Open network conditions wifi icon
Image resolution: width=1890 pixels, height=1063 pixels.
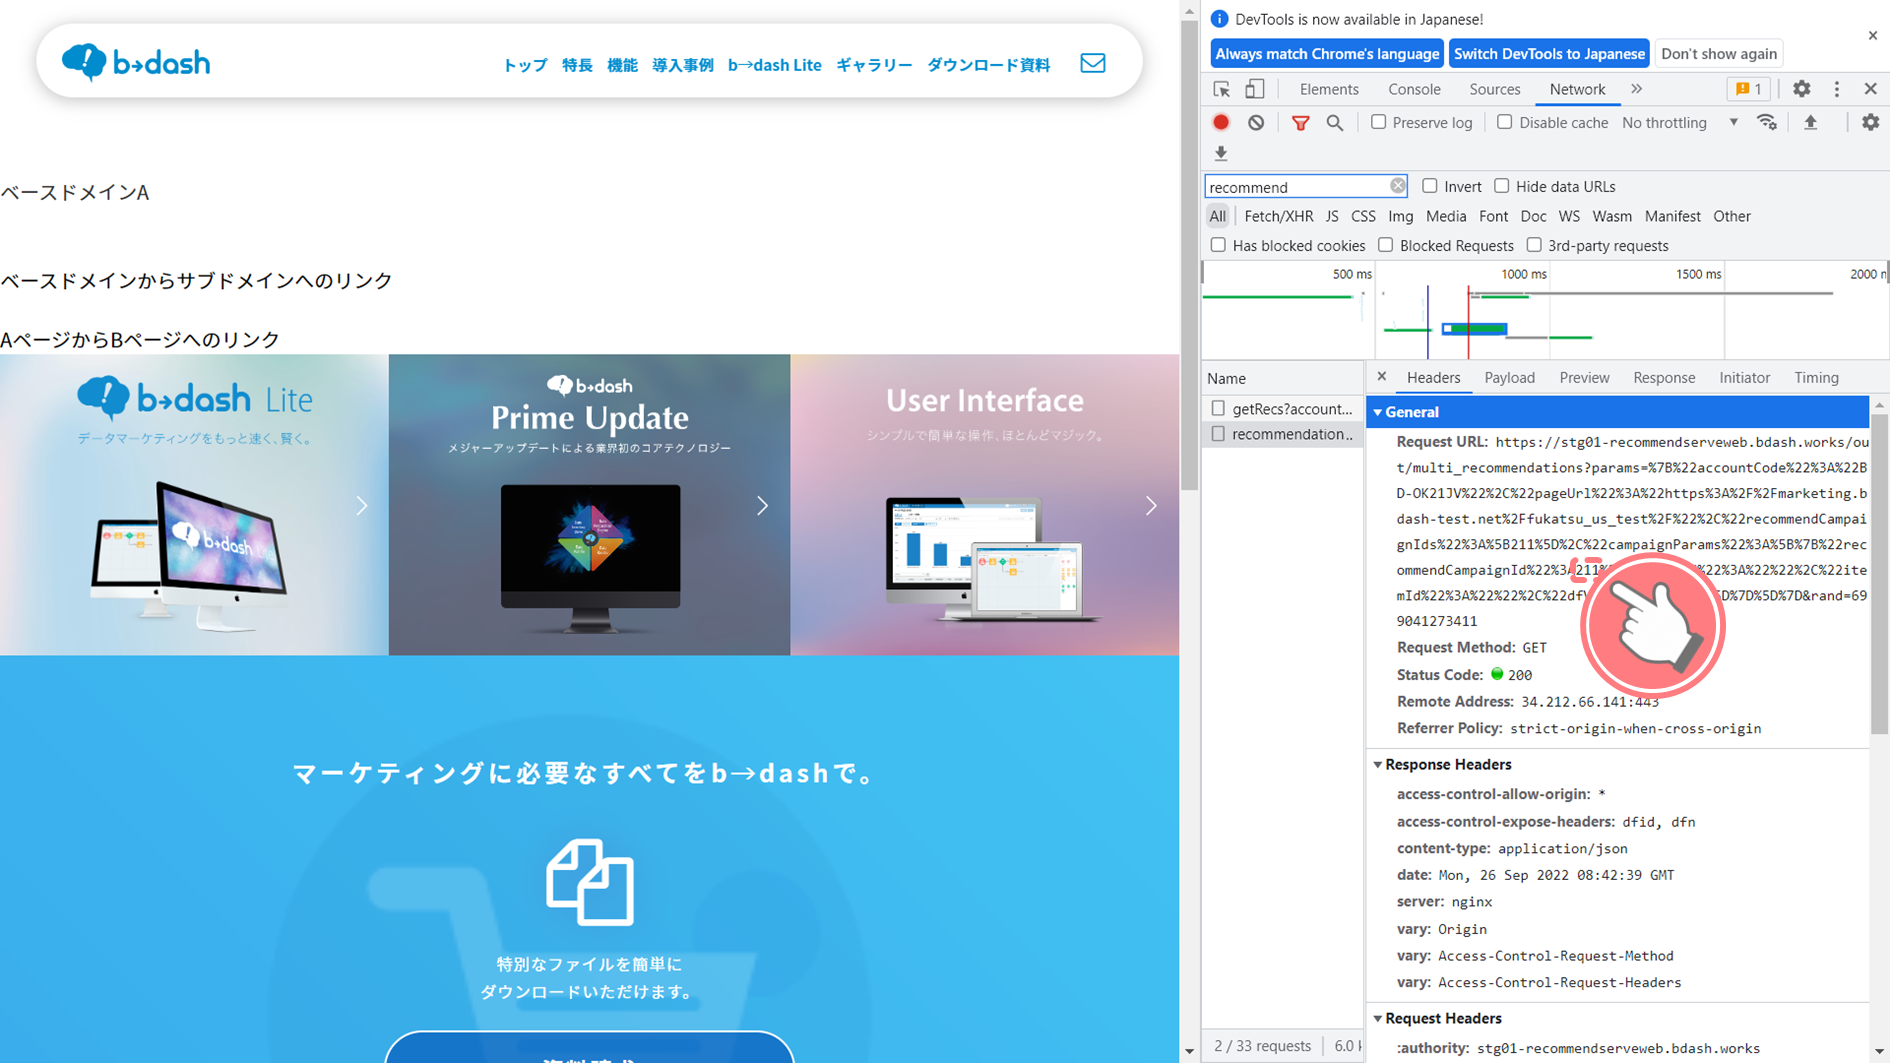1767,122
